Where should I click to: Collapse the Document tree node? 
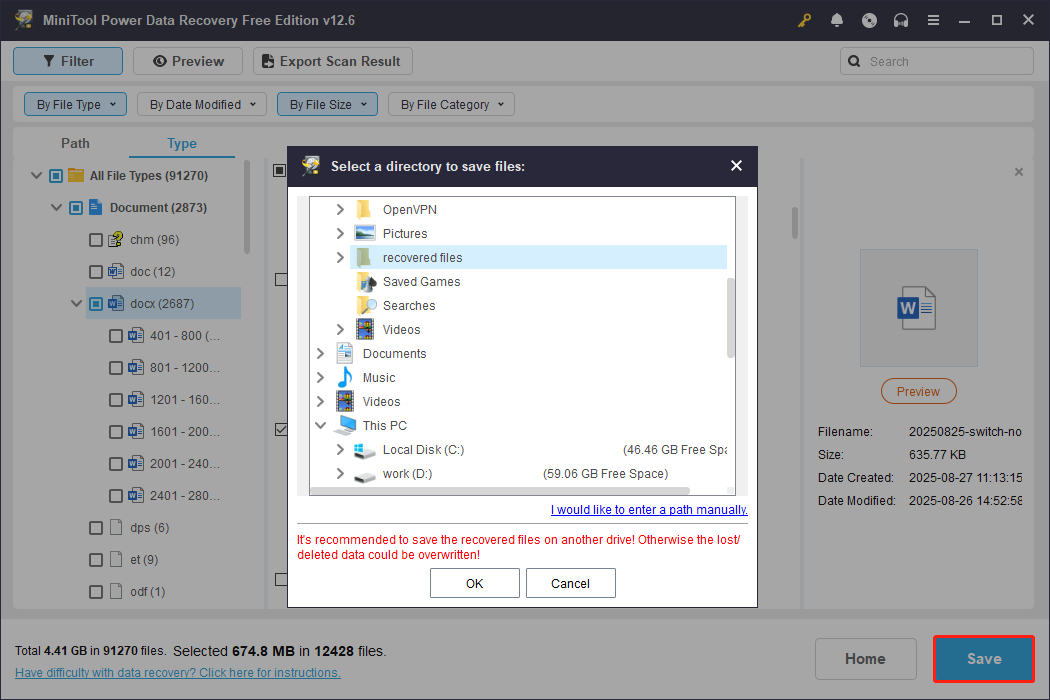click(x=57, y=207)
